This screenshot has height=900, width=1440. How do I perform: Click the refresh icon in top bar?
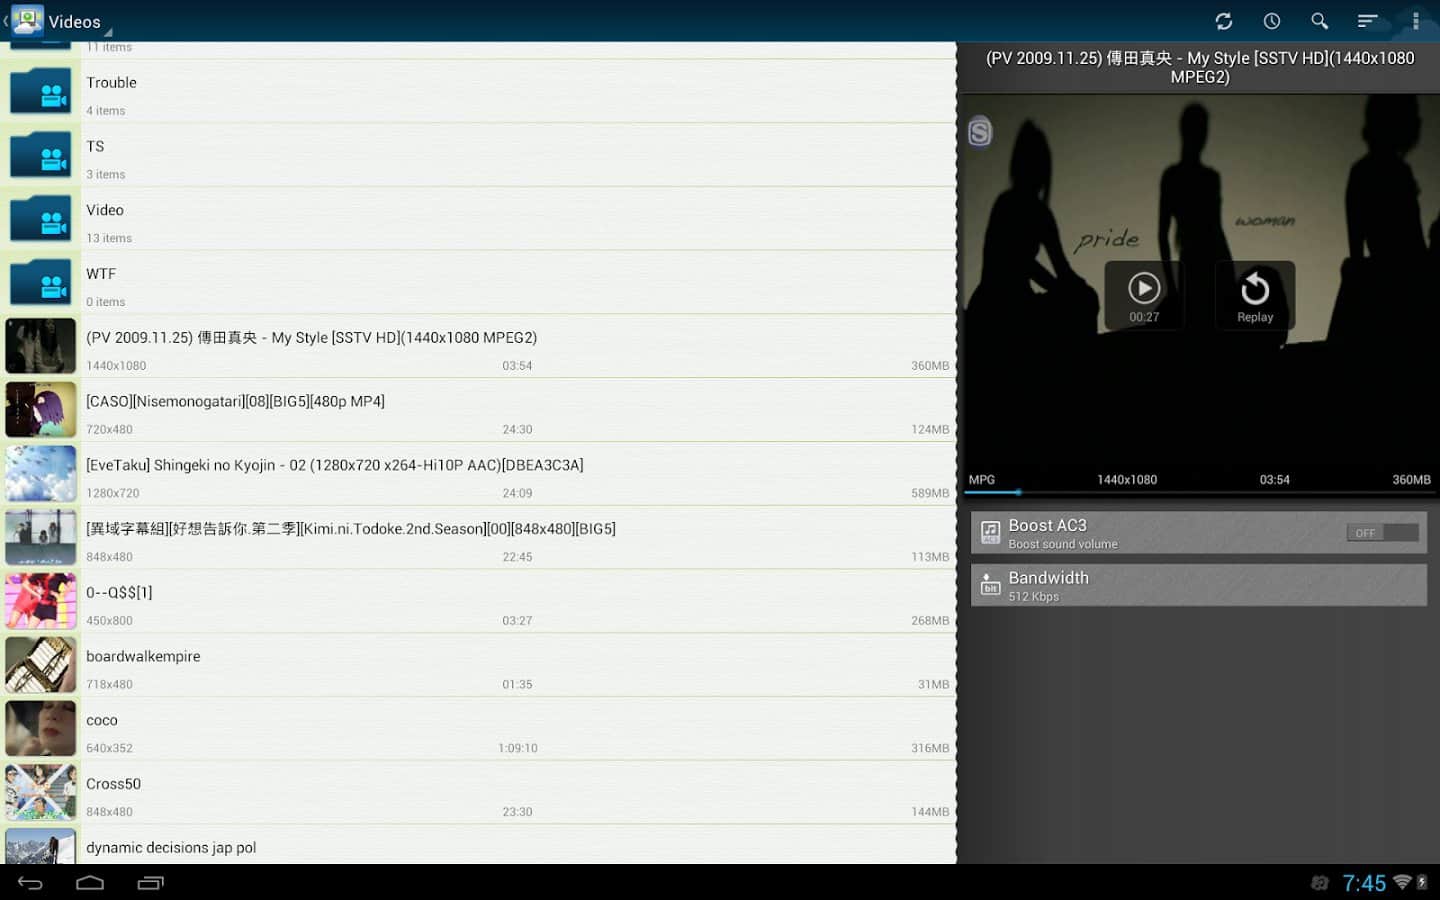(1223, 21)
